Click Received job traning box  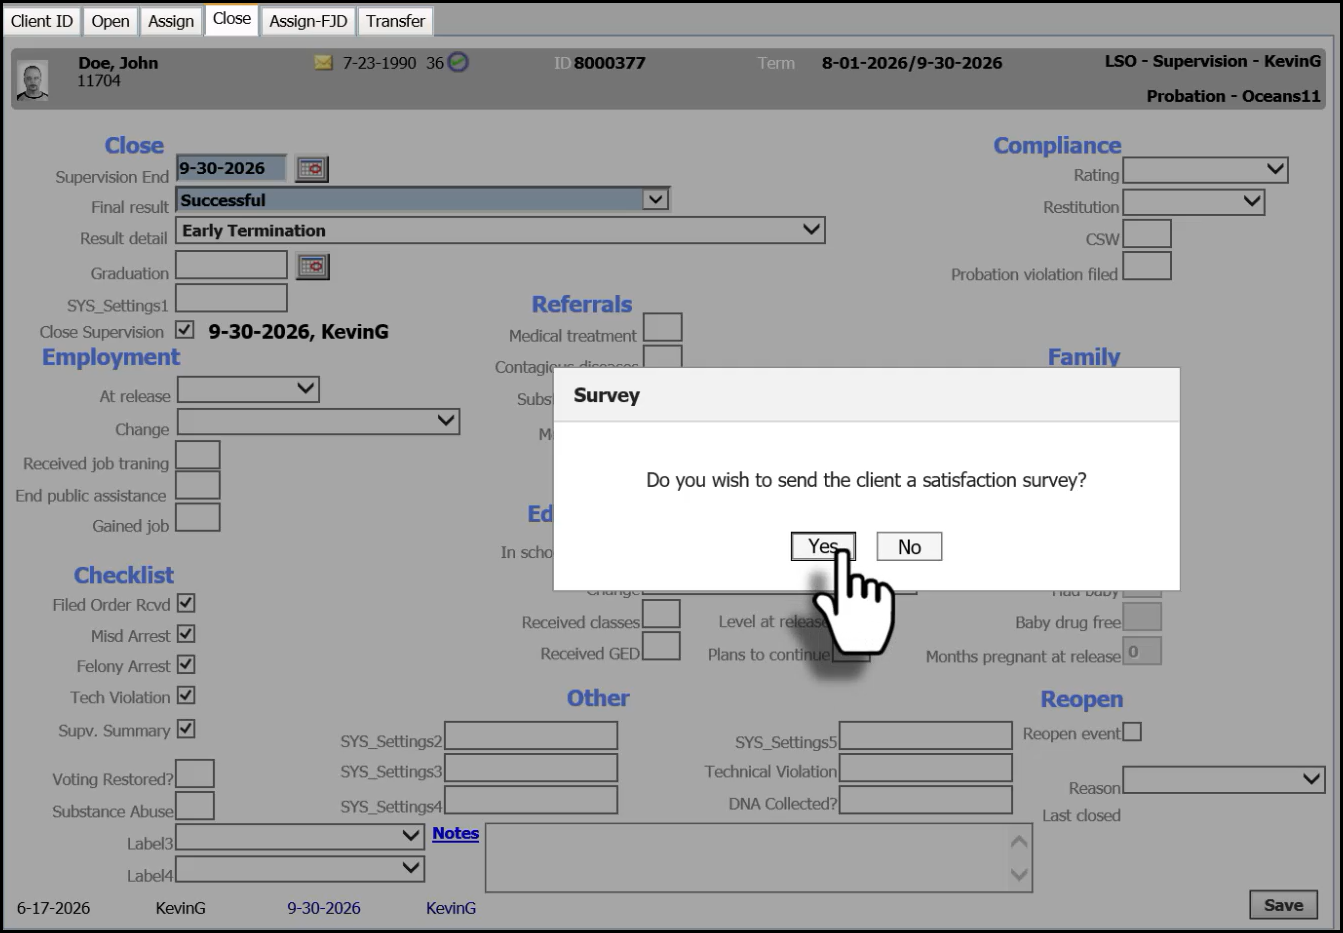198,455
